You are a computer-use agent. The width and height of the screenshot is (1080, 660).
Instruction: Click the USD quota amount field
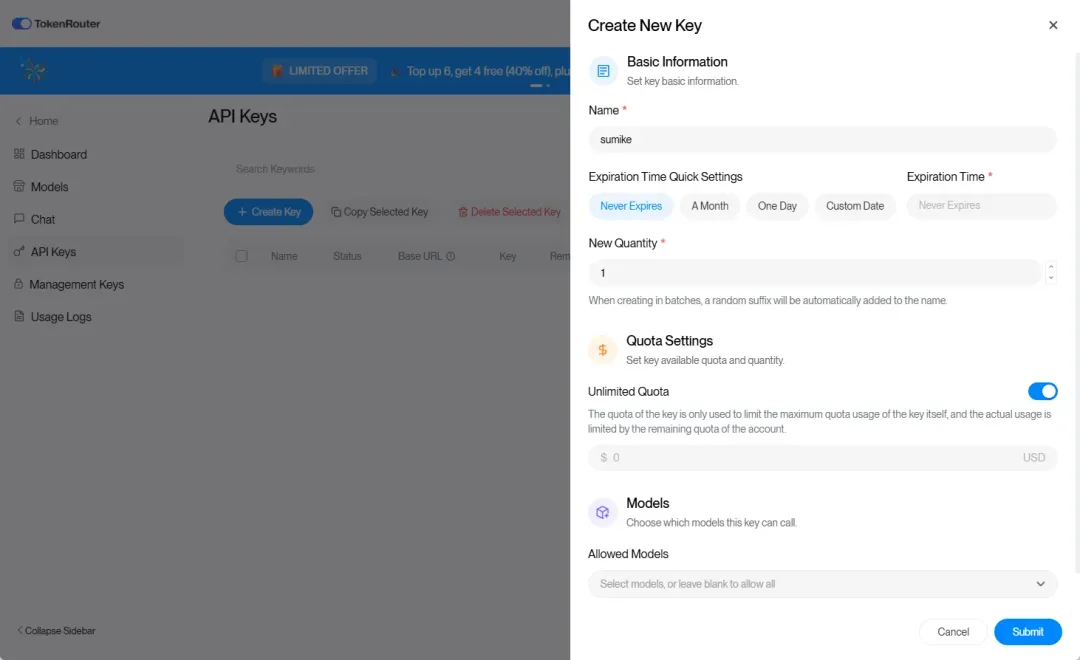point(822,457)
